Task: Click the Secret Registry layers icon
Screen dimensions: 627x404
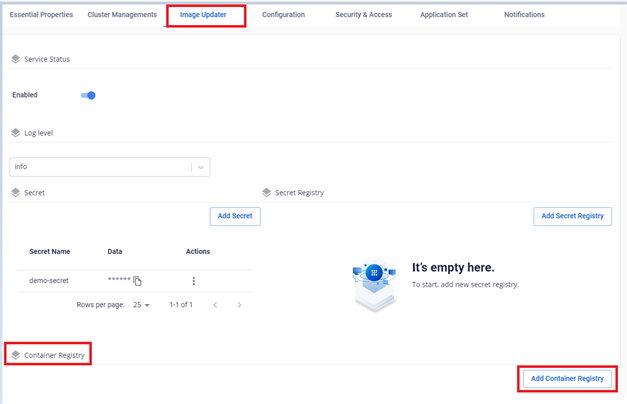Action: tap(266, 192)
